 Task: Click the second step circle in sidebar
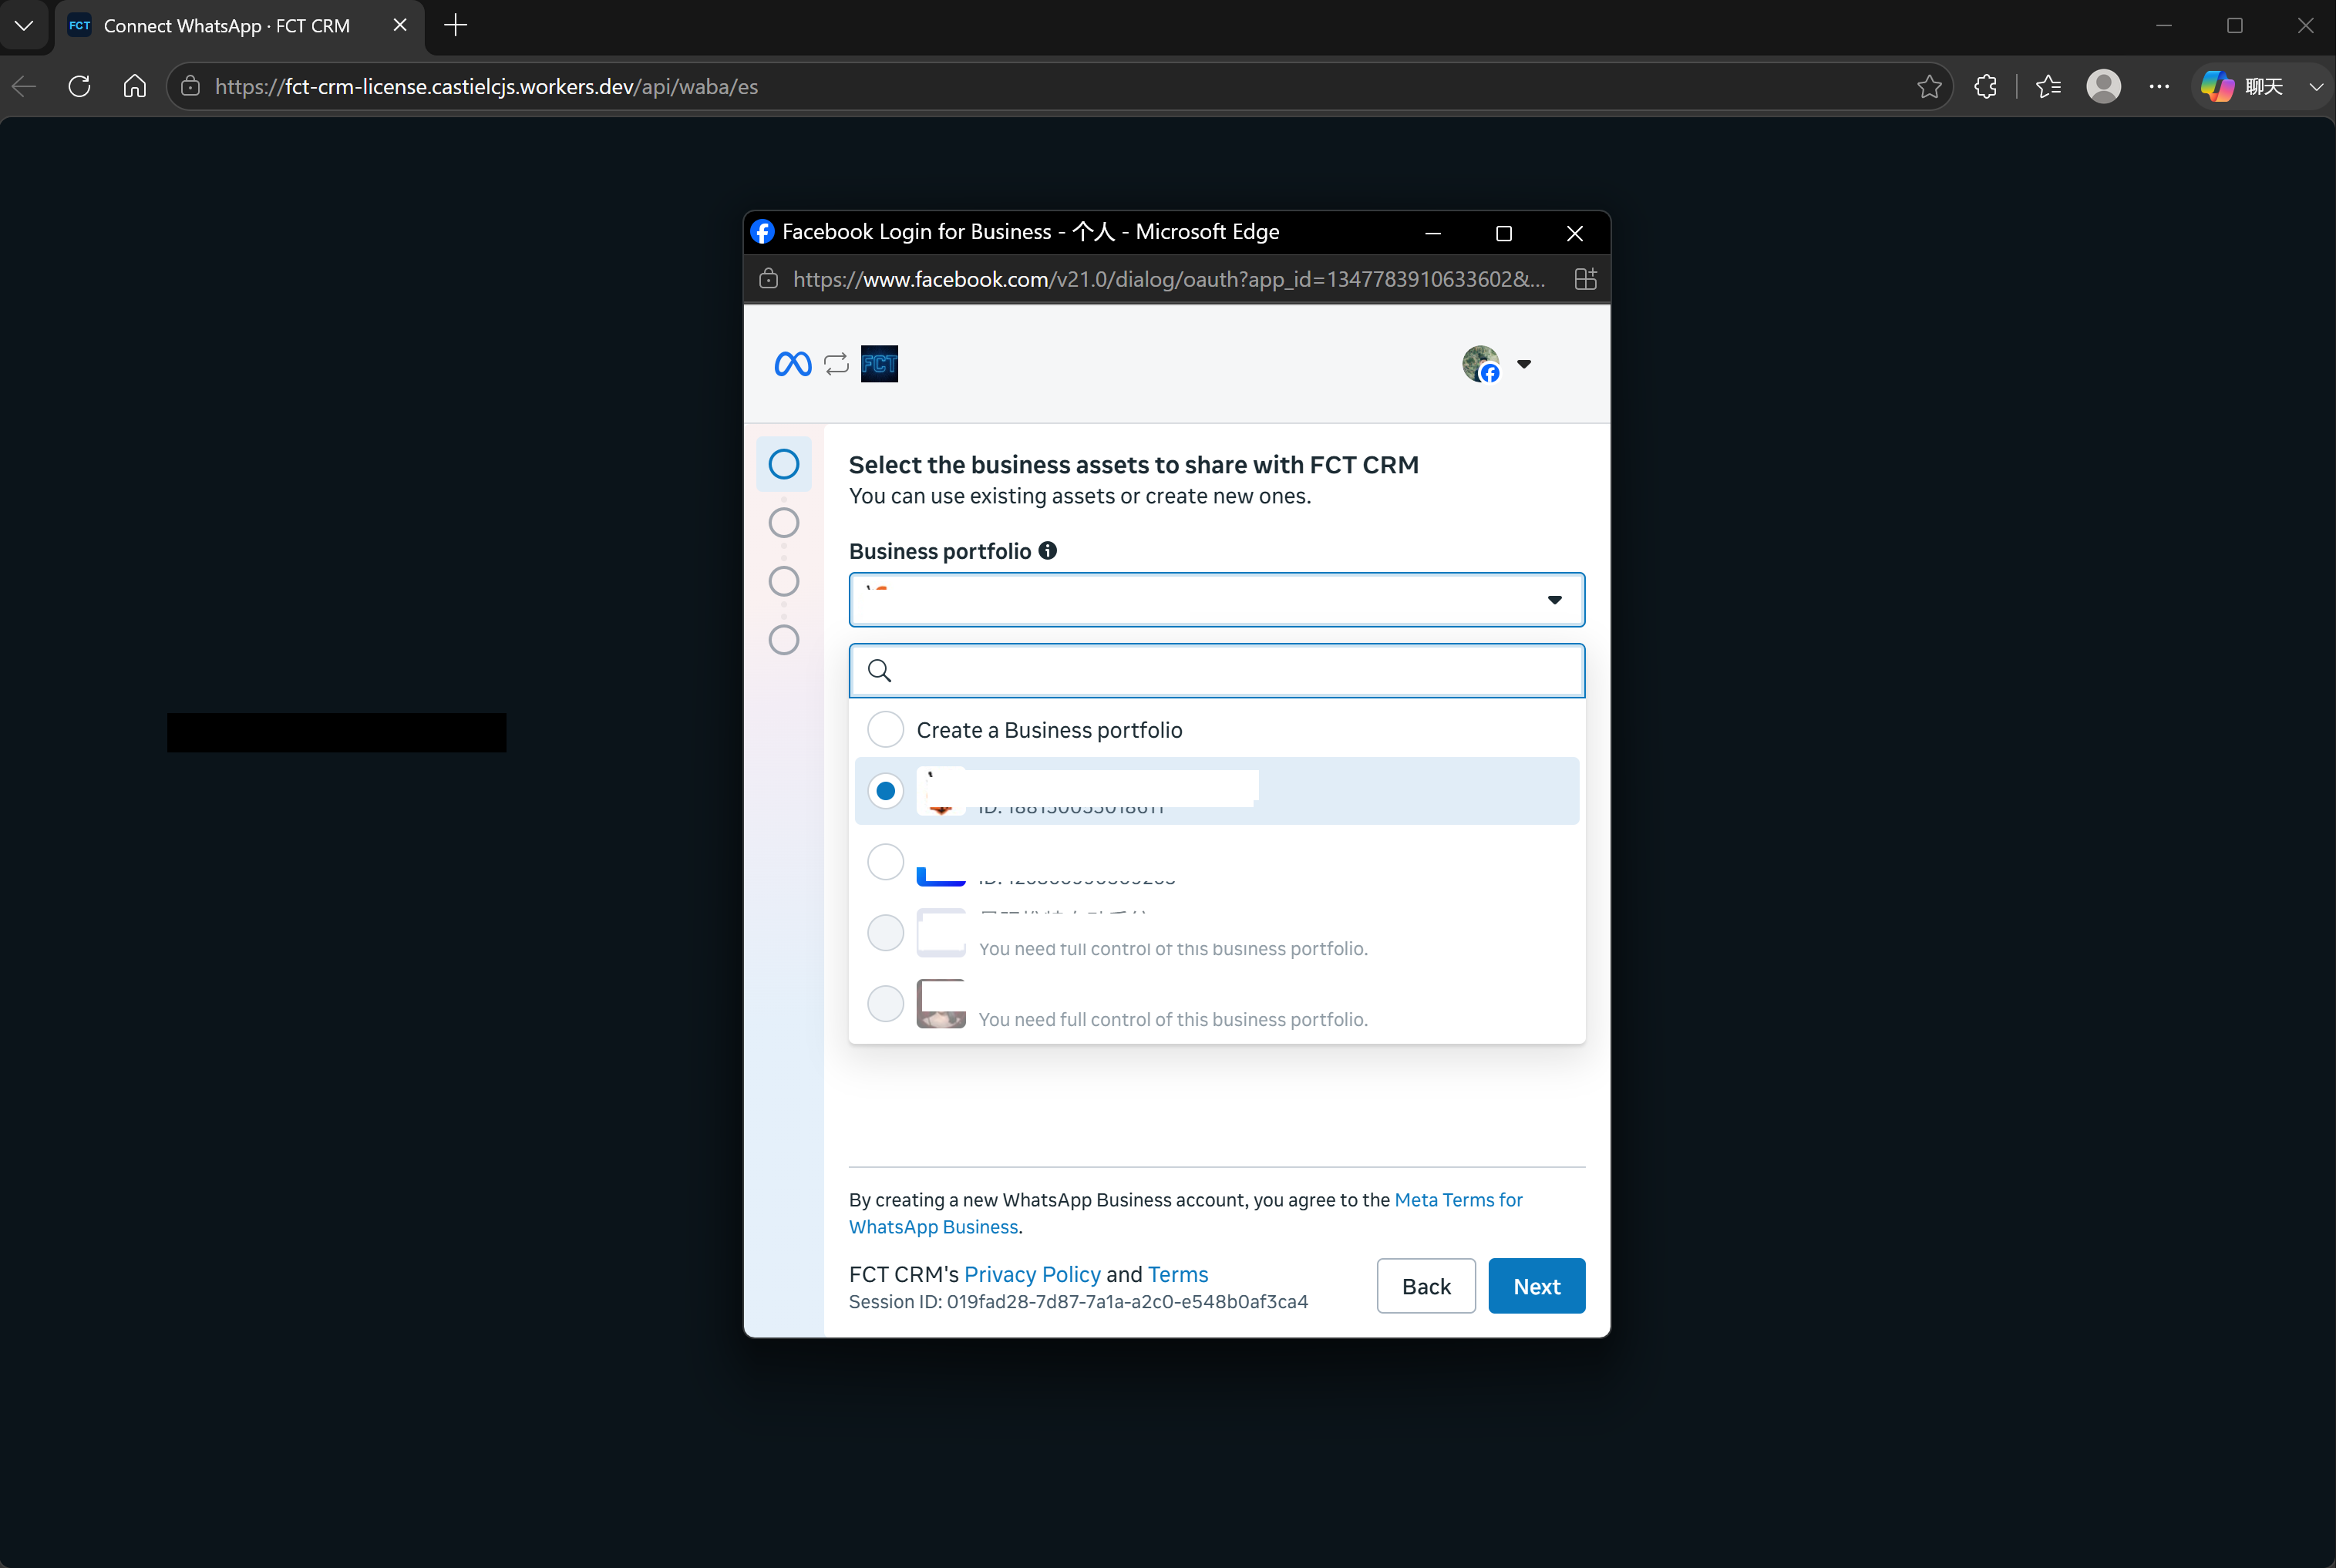click(x=784, y=523)
